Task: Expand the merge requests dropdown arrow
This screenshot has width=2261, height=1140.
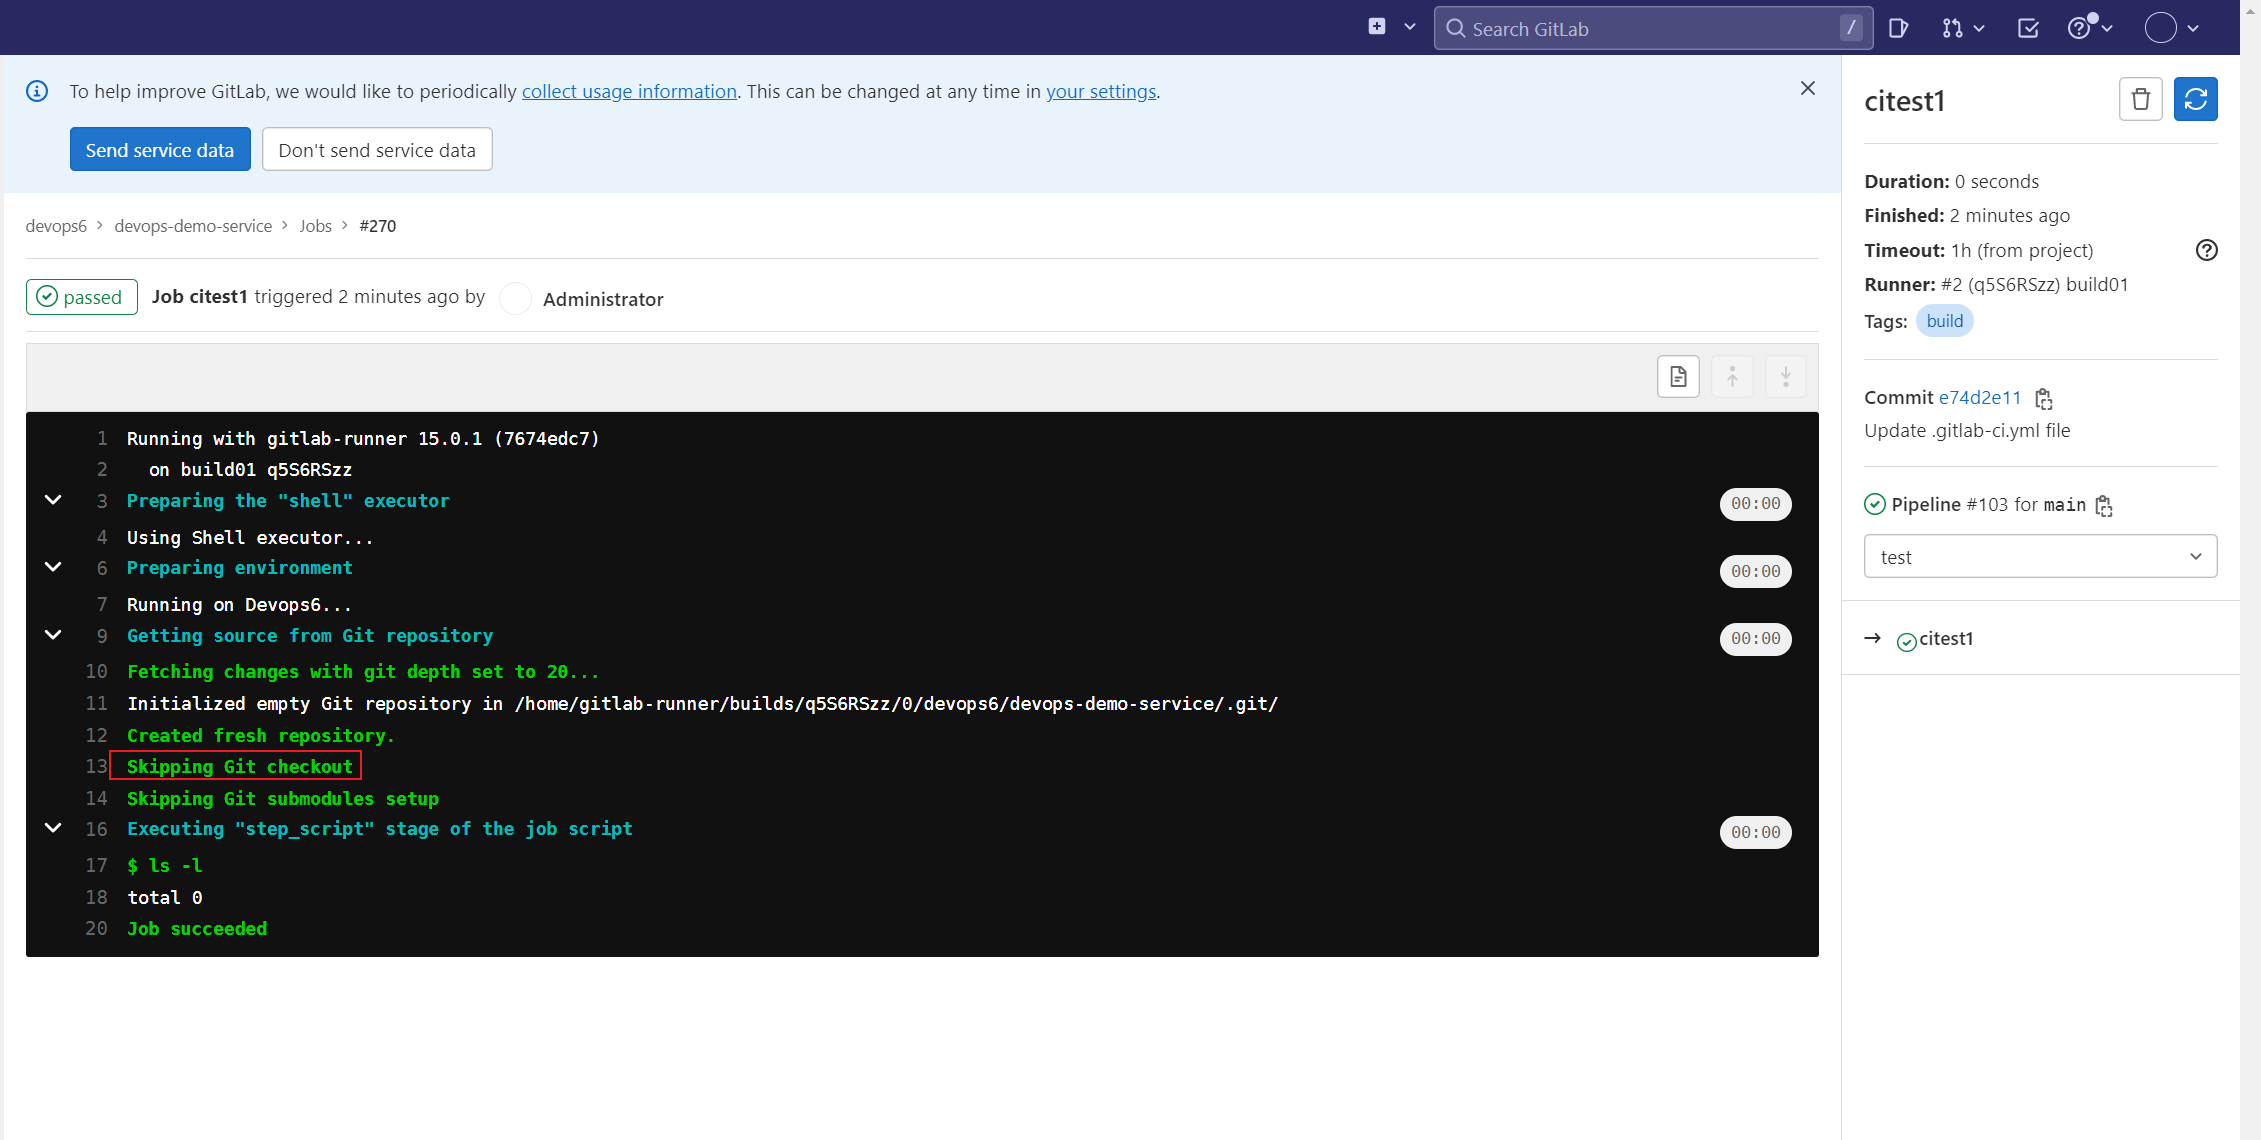Action: tap(1979, 28)
